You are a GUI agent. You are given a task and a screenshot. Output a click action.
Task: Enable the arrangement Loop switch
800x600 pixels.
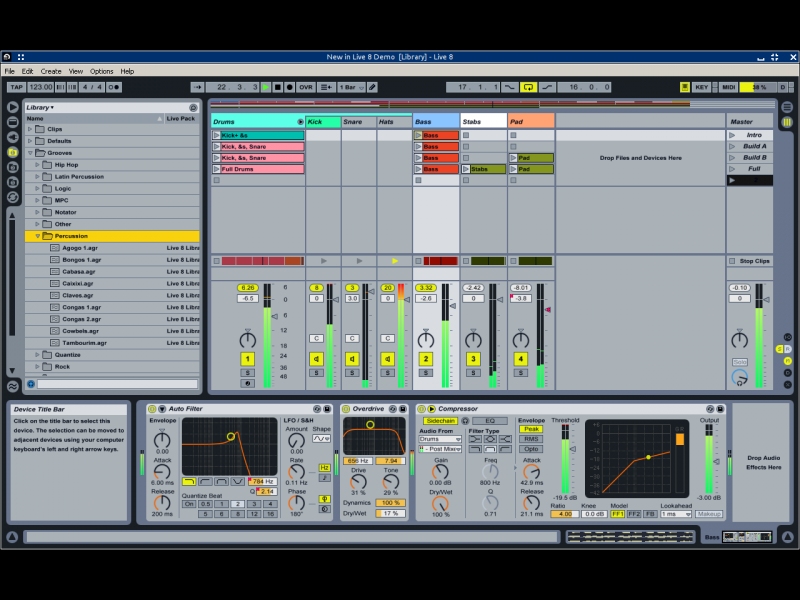pyautogui.click(x=528, y=87)
